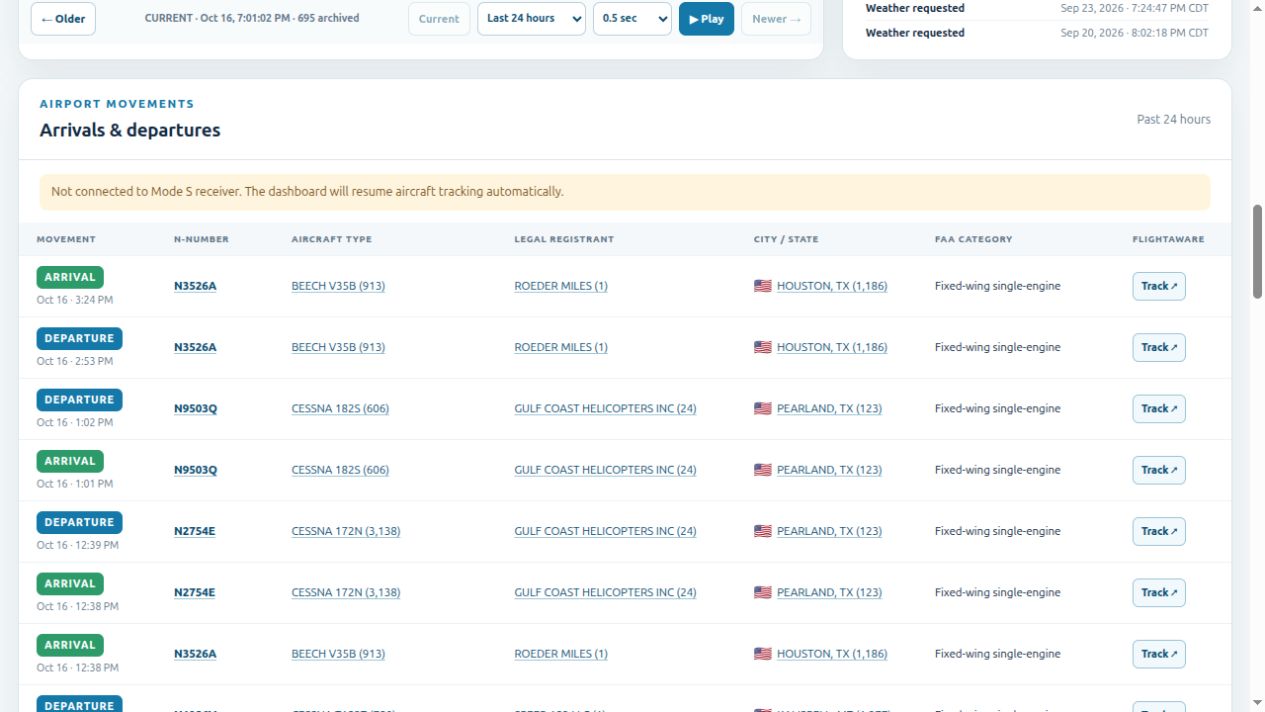1265x712 pixels.
Task: Click the Mode S receiver warning banner
Action: click(625, 192)
